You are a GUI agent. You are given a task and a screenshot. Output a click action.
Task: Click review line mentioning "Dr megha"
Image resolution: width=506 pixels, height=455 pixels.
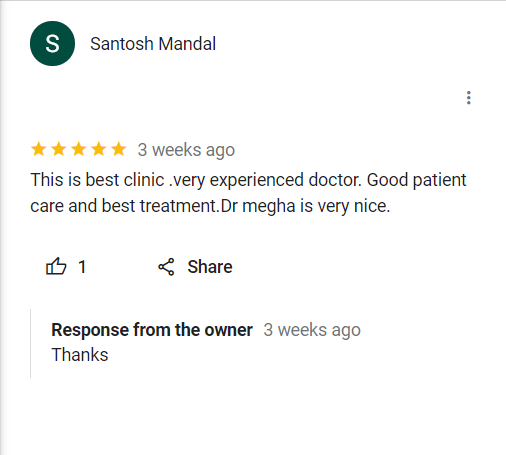pos(210,206)
